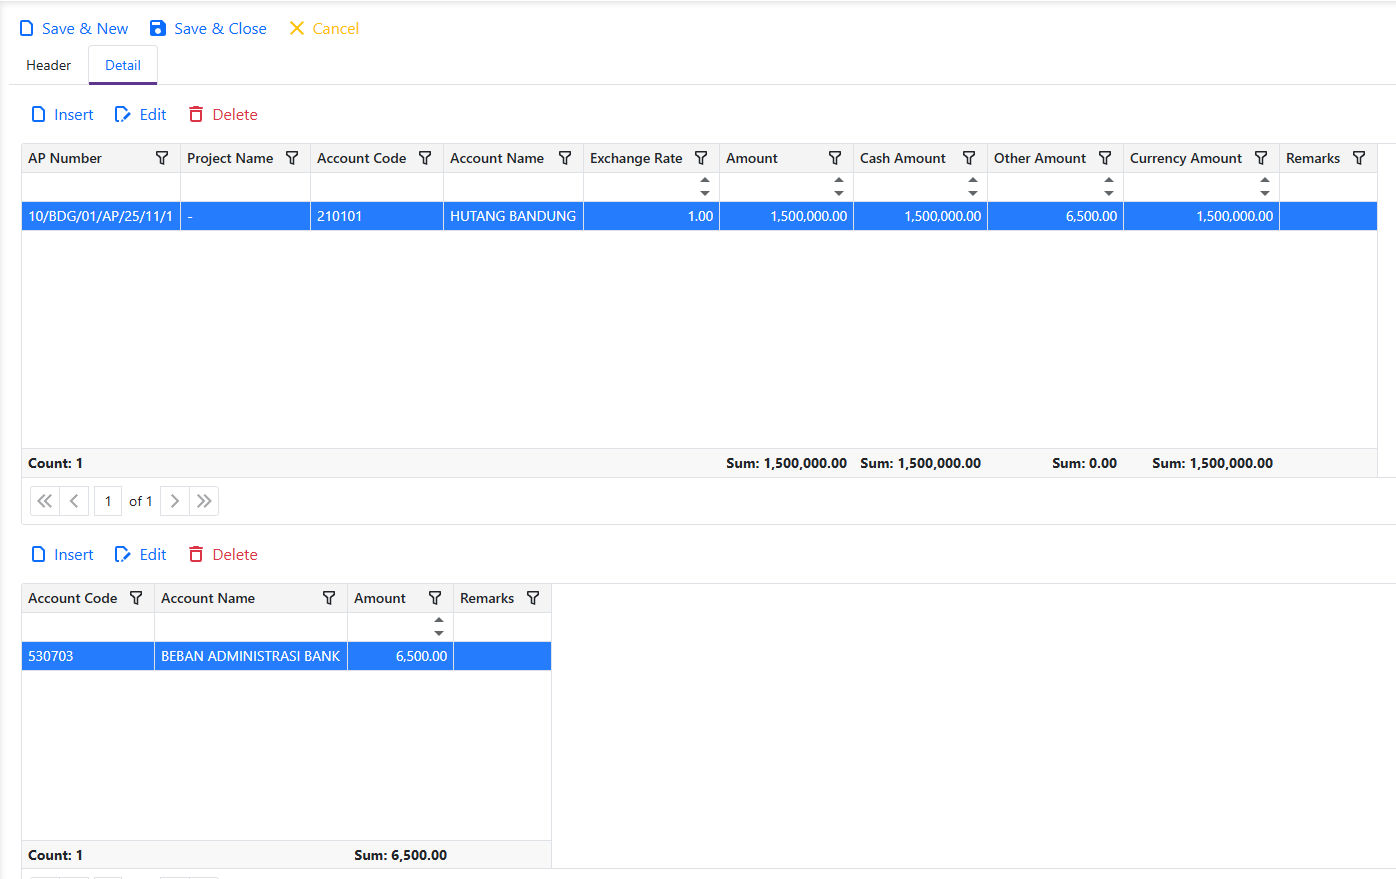Image resolution: width=1396 pixels, height=879 pixels.
Task: Insert a row in AP grid
Action: 63,114
